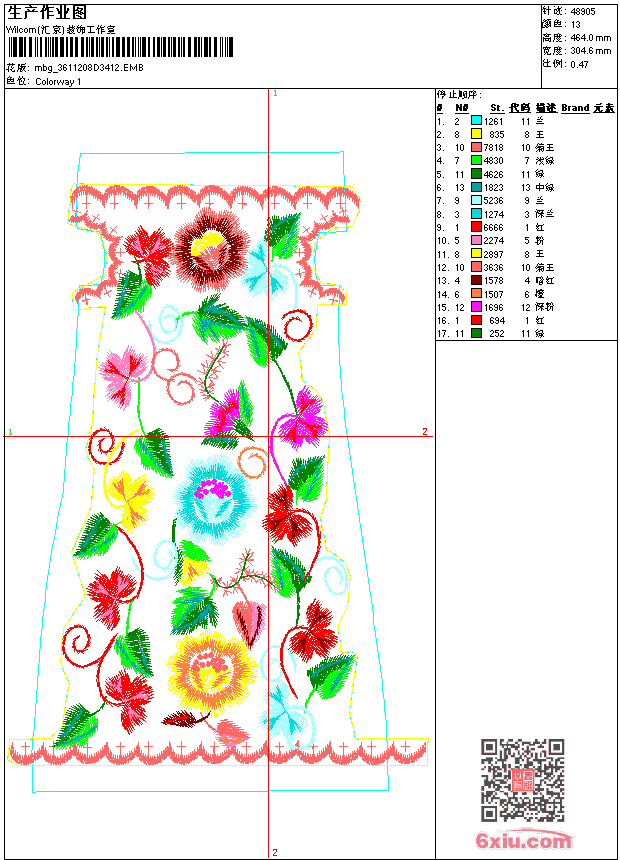Select the magenta swatch for stop 15

point(476,307)
